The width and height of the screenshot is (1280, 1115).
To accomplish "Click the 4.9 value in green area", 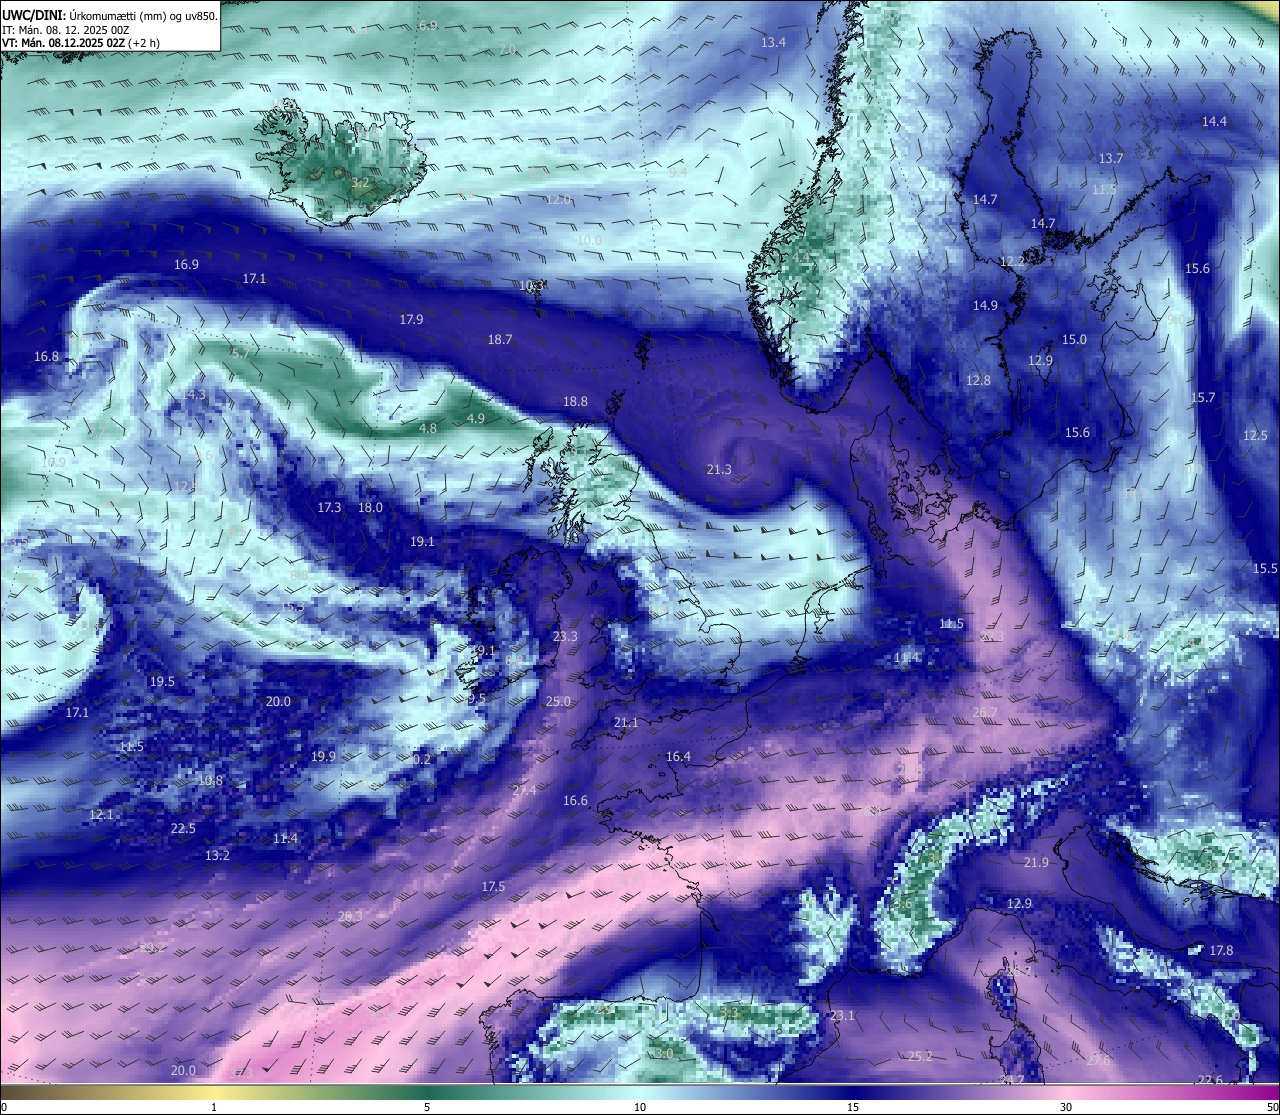I will [476, 418].
